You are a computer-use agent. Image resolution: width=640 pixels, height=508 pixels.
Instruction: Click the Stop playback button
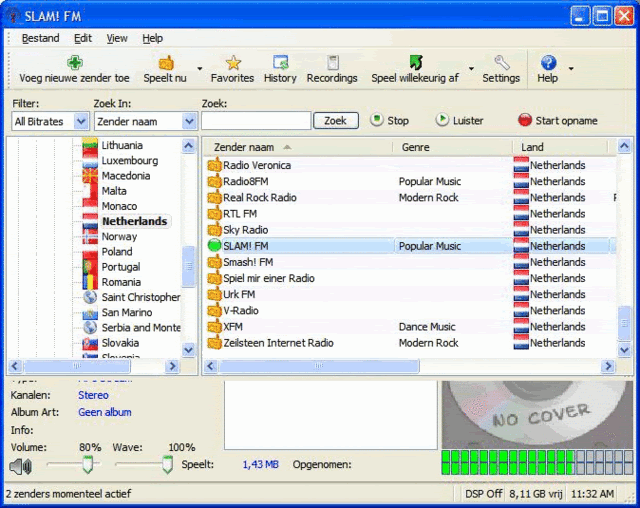tap(389, 120)
